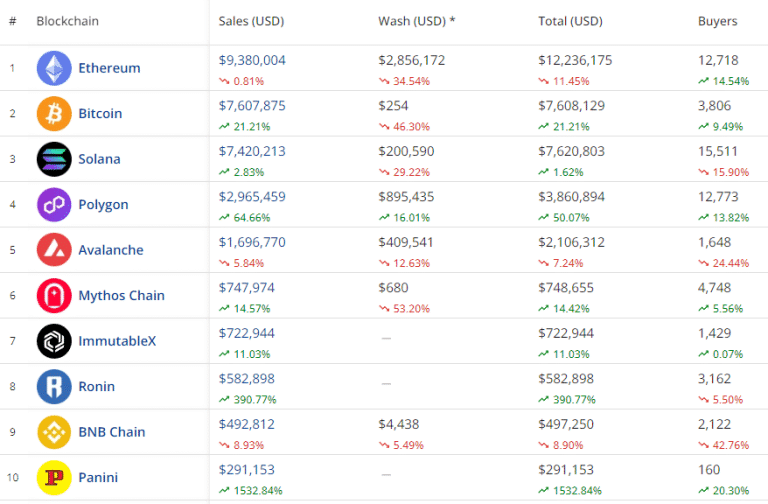Open the Ethereum blockchain link
Image resolution: width=768 pixels, height=504 pixels.
(109, 68)
